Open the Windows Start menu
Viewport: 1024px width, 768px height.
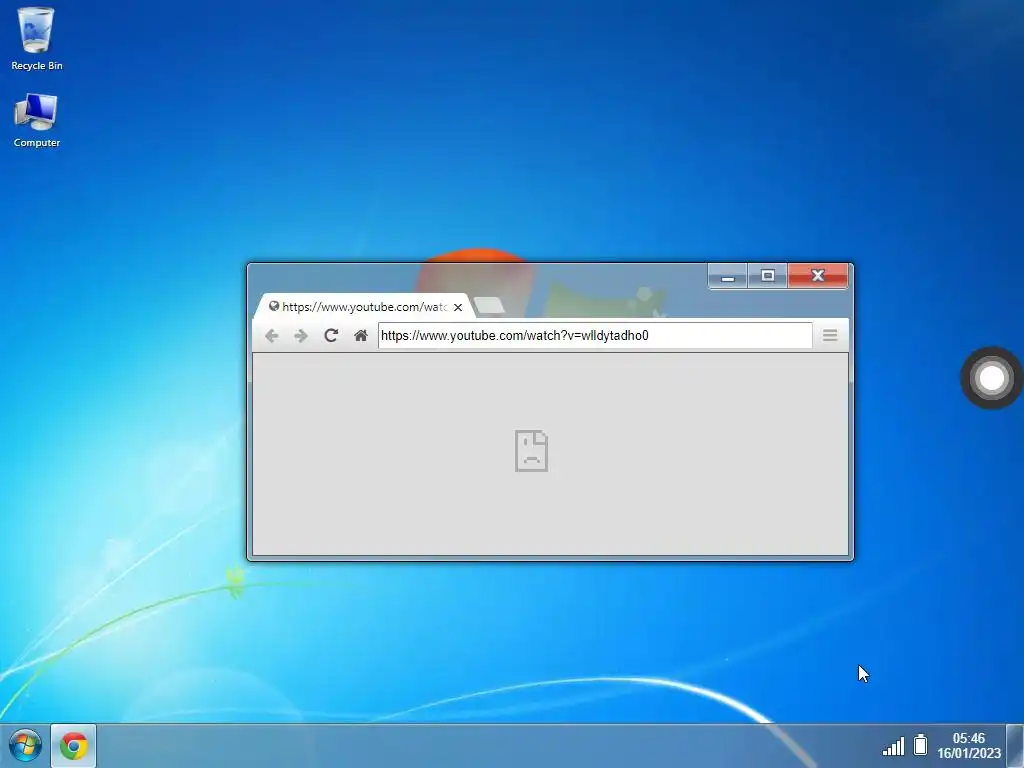click(x=25, y=745)
